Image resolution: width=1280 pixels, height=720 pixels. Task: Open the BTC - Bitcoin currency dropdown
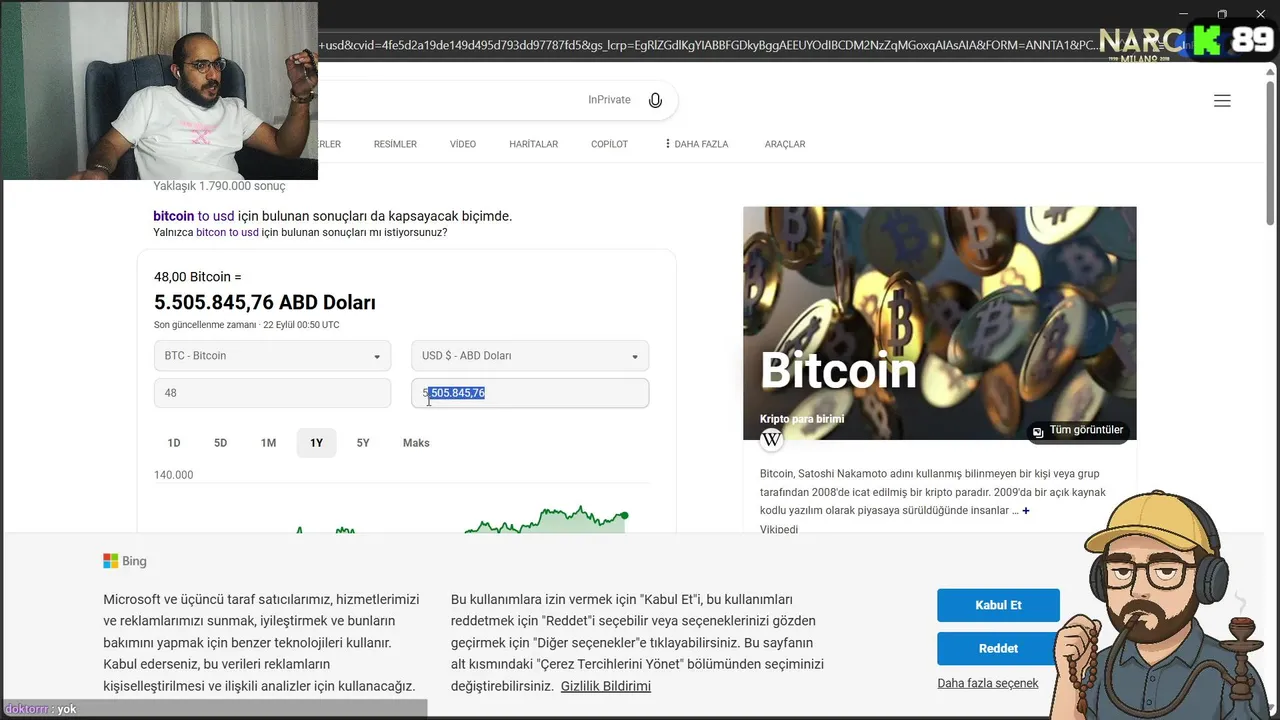[x=272, y=356]
